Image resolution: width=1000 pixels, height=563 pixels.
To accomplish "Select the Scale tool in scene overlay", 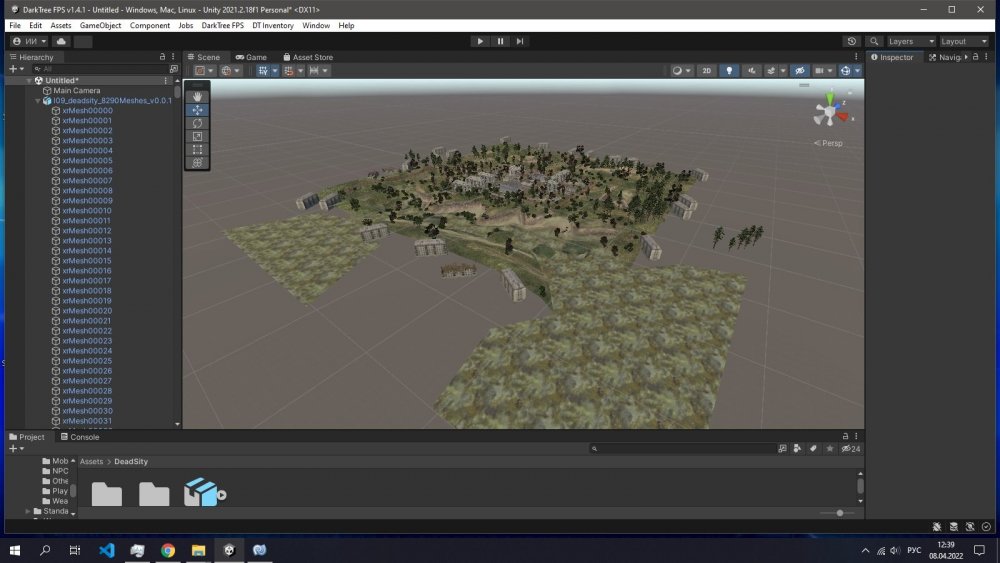I will pyautogui.click(x=197, y=136).
